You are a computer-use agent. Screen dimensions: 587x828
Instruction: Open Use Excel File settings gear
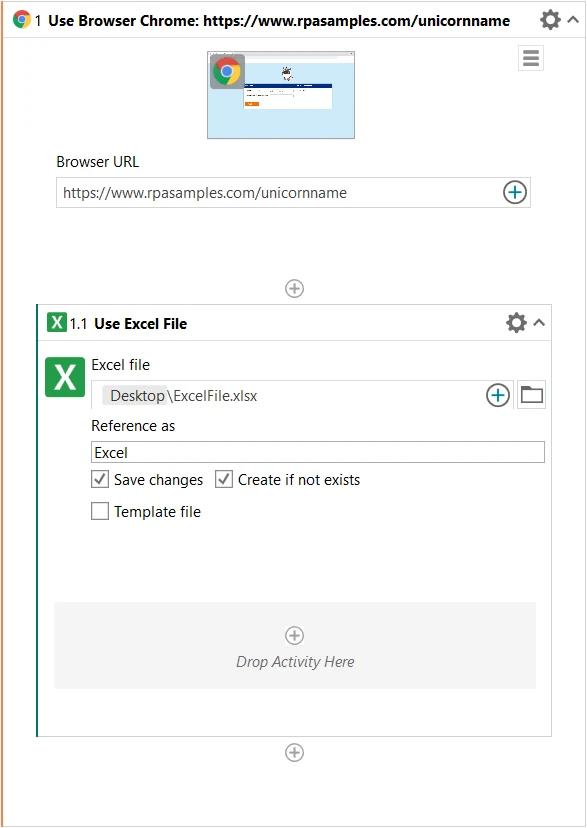coord(516,323)
